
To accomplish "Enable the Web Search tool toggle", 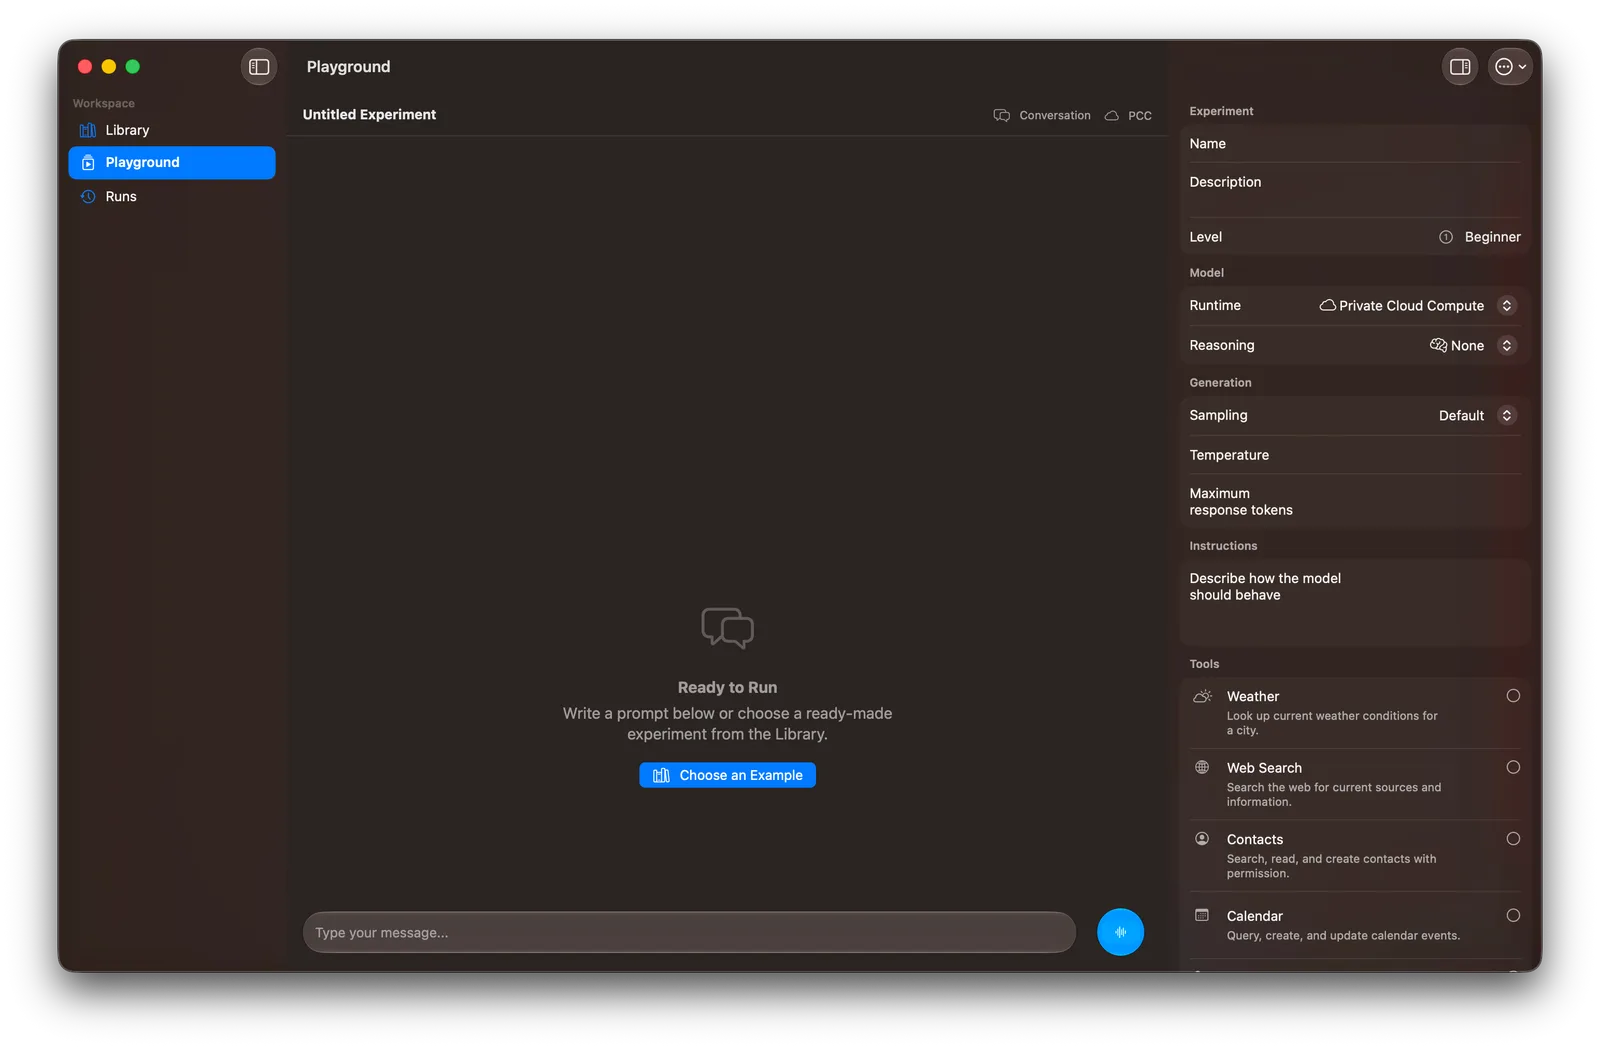I will point(1513,767).
